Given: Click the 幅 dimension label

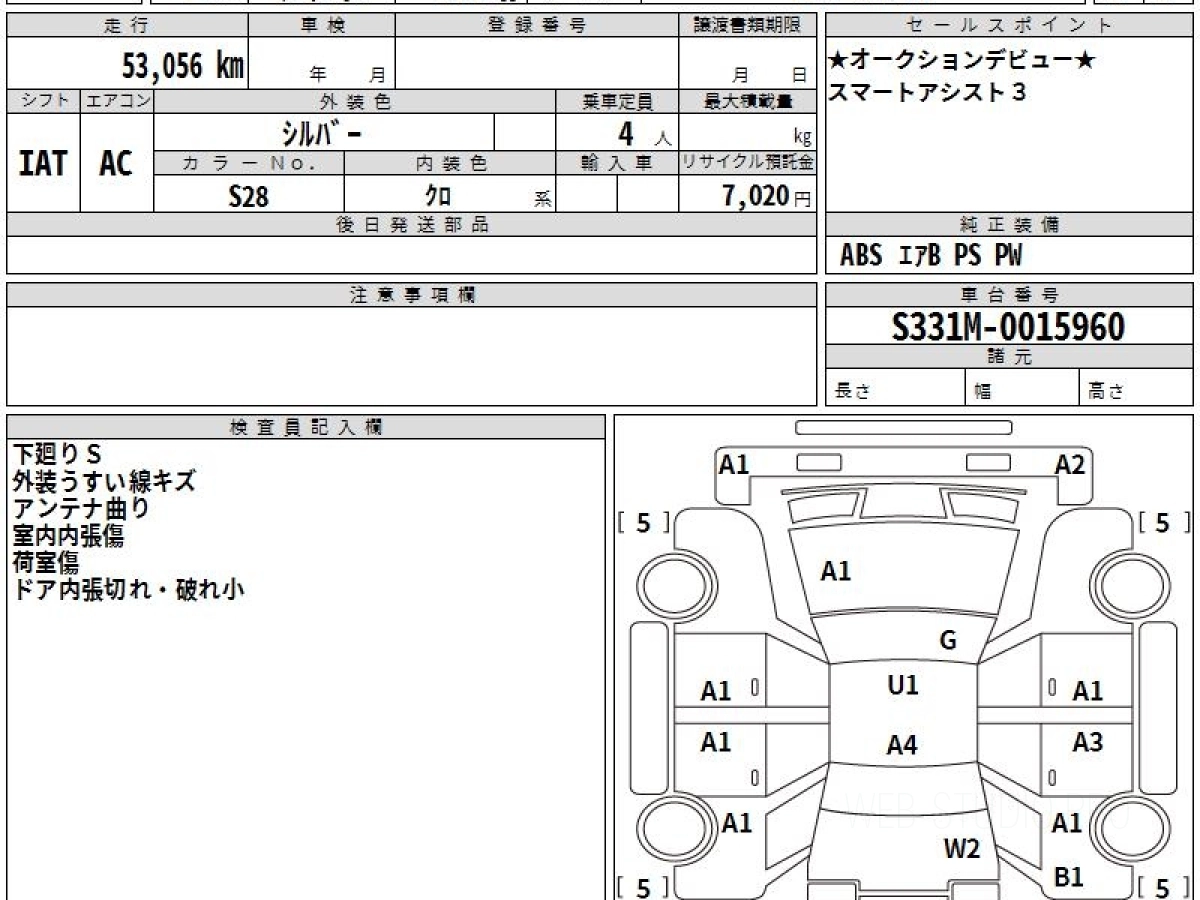Looking at the screenshot, I should (x=983, y=392).
